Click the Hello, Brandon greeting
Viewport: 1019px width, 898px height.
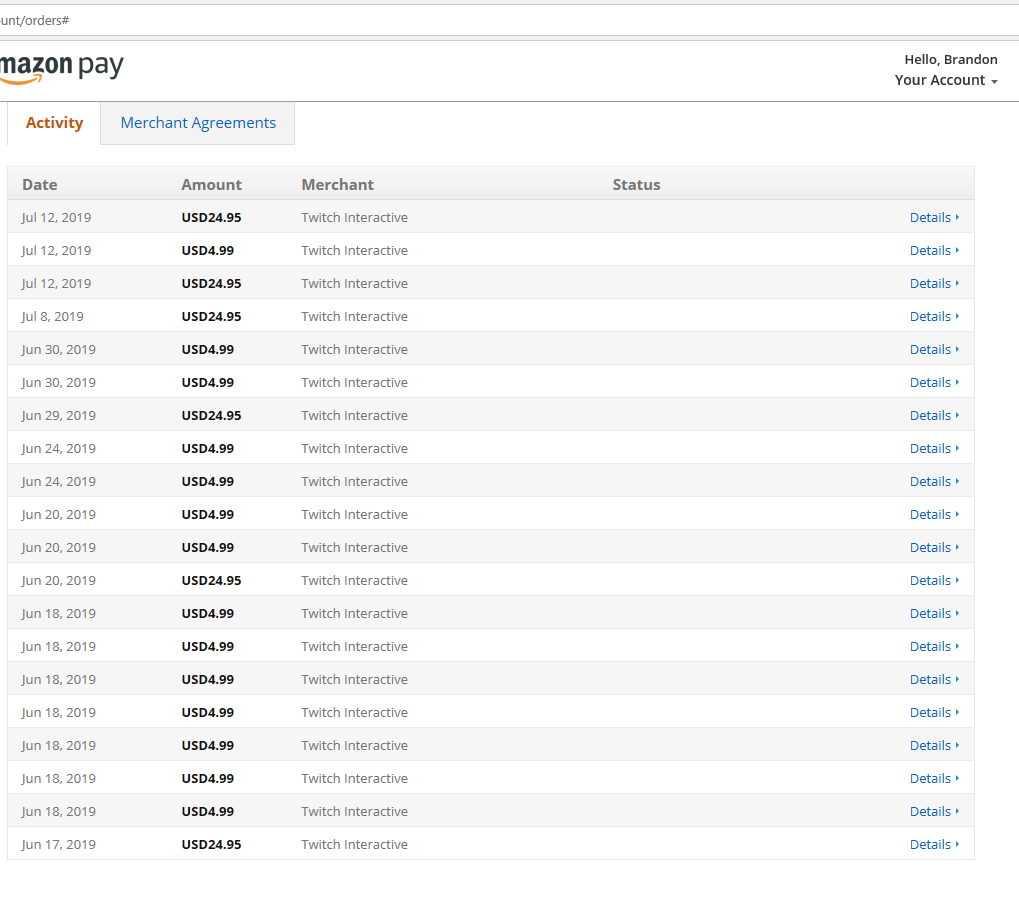tap(951, 59)
